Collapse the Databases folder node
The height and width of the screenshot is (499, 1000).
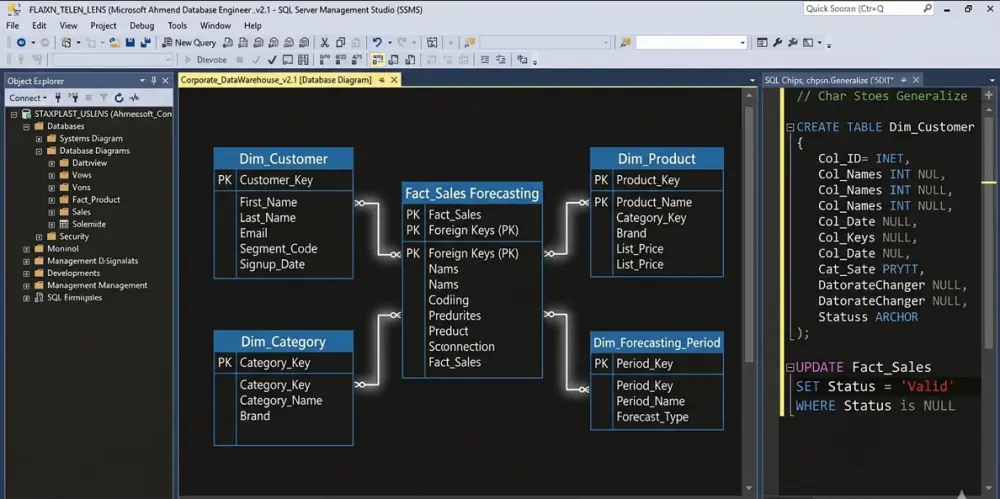(x=26, y=126)
